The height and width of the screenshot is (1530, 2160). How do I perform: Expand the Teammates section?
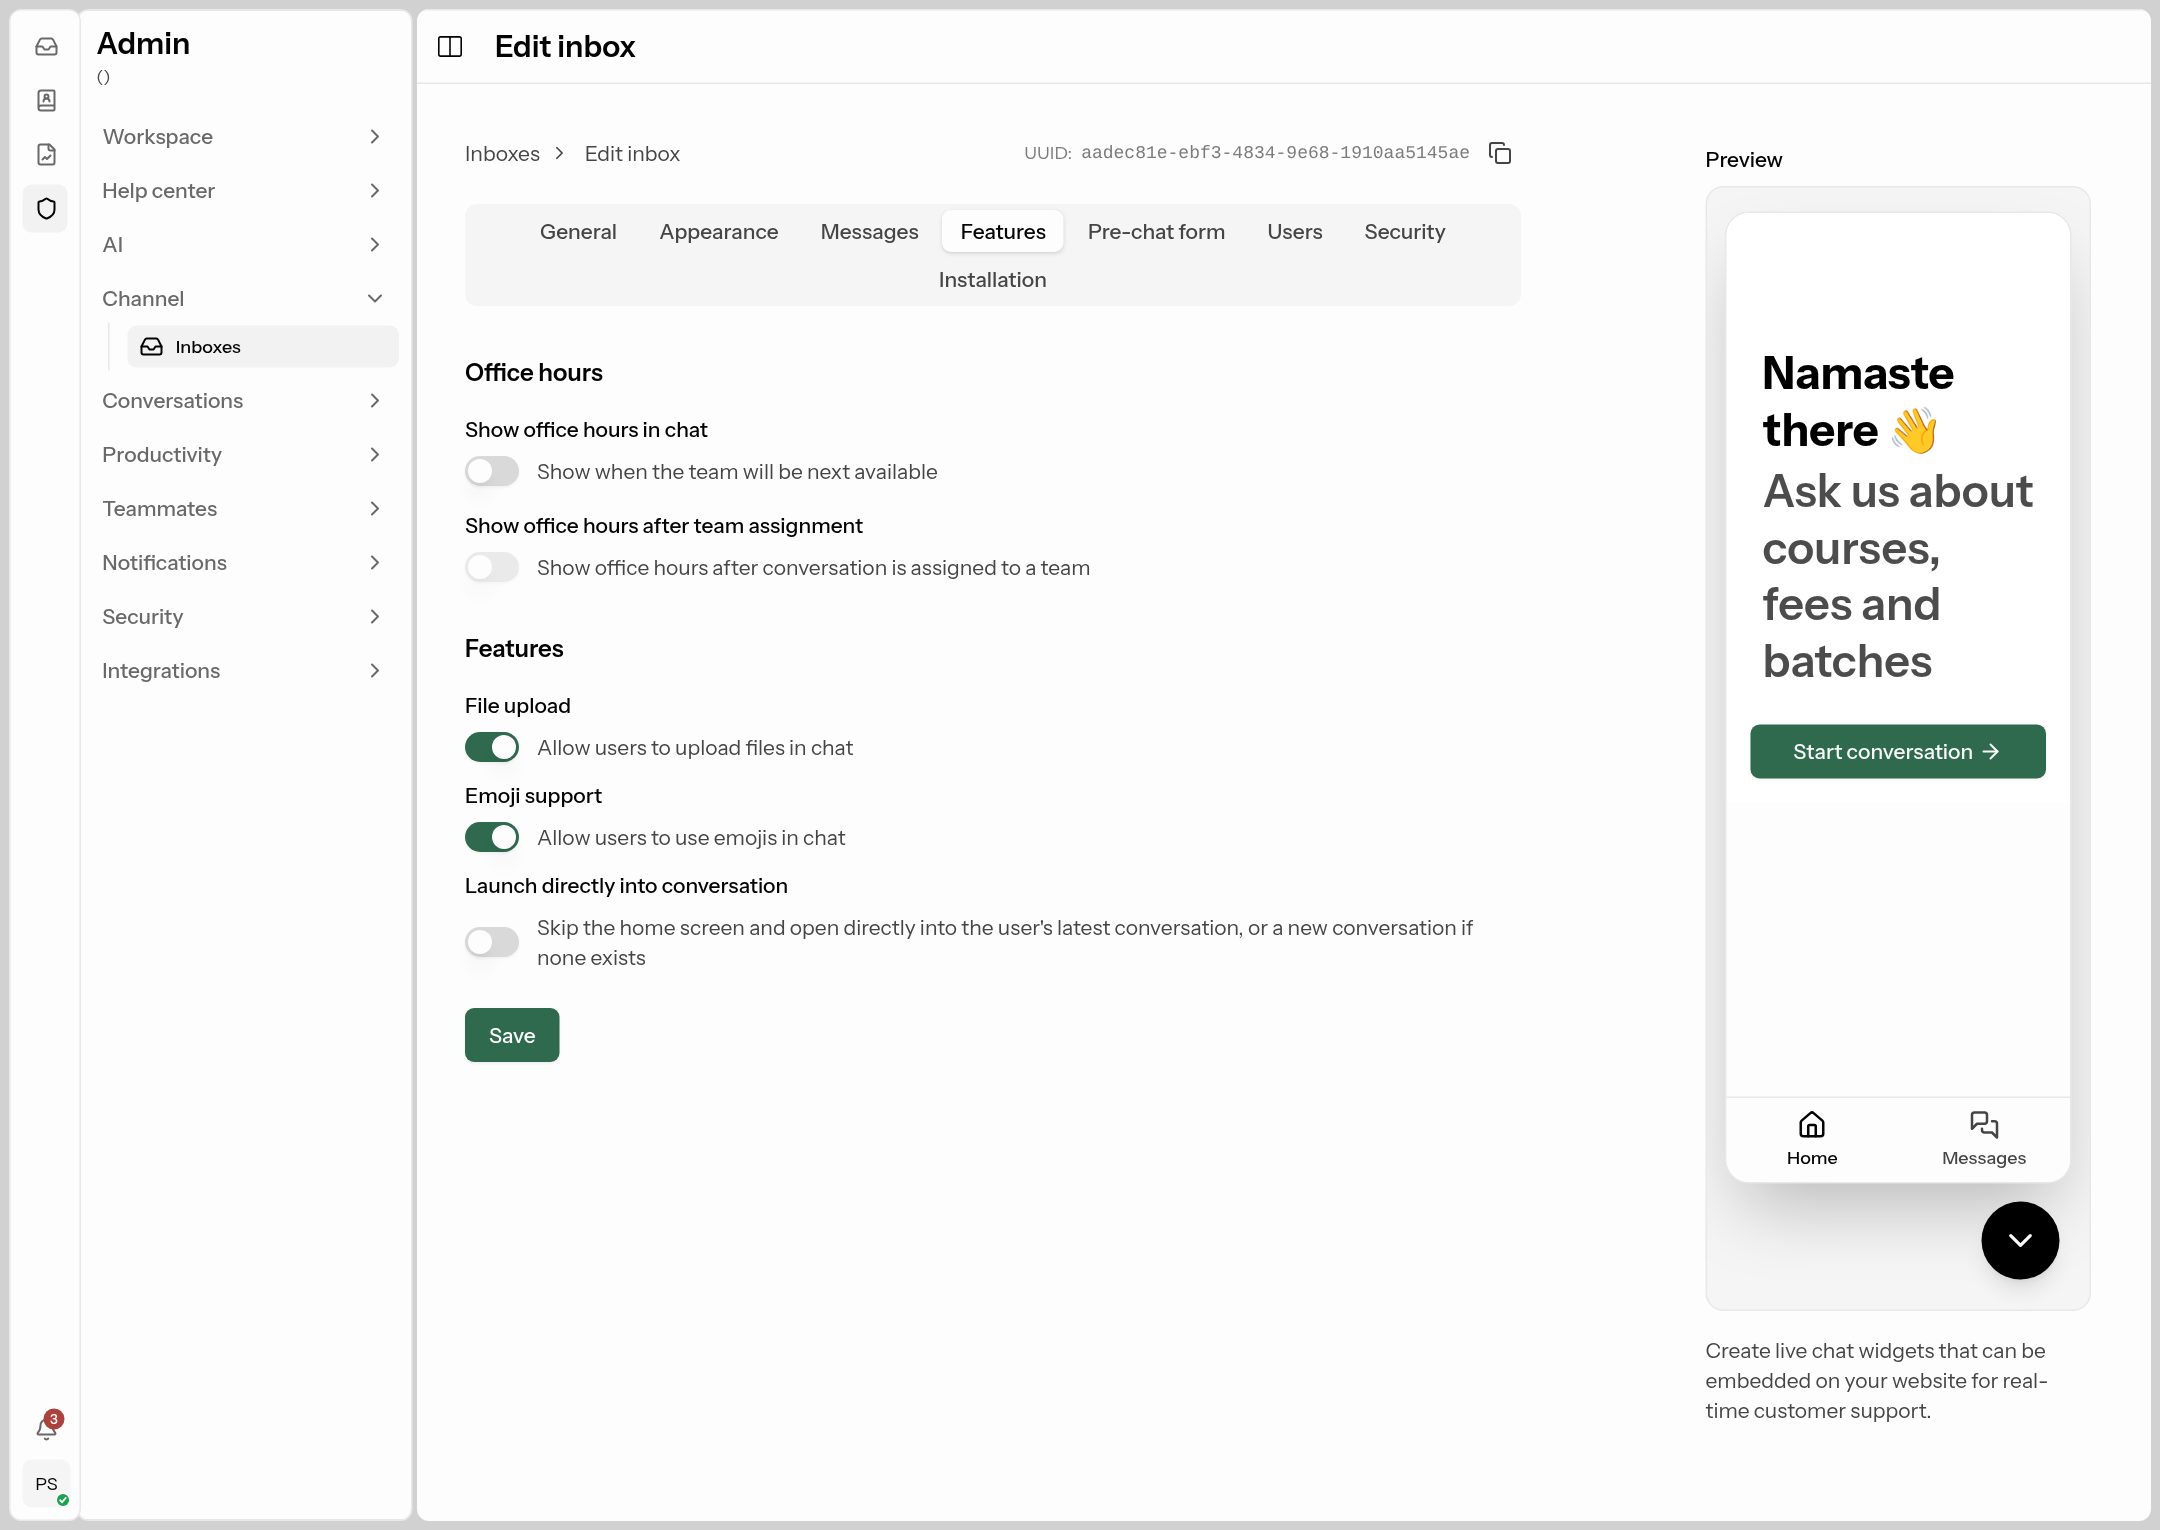[x=242, y=508]
